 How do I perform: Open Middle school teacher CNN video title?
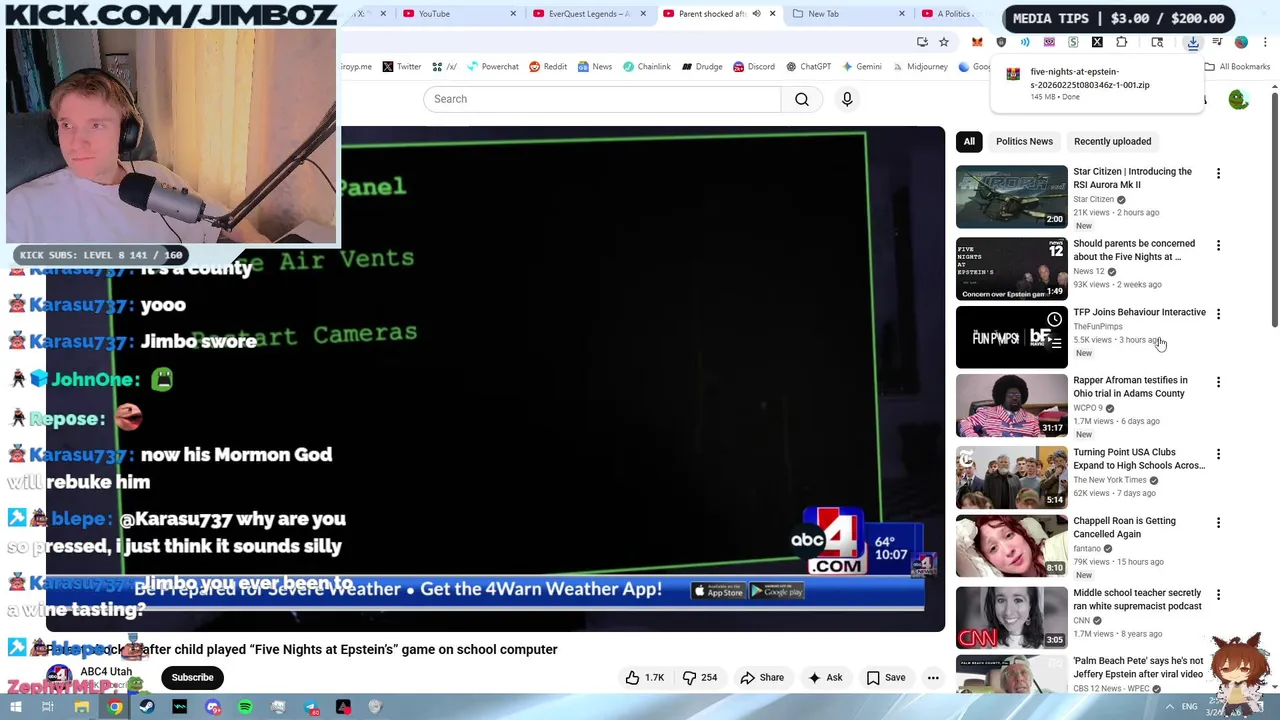pos(1137,599)
